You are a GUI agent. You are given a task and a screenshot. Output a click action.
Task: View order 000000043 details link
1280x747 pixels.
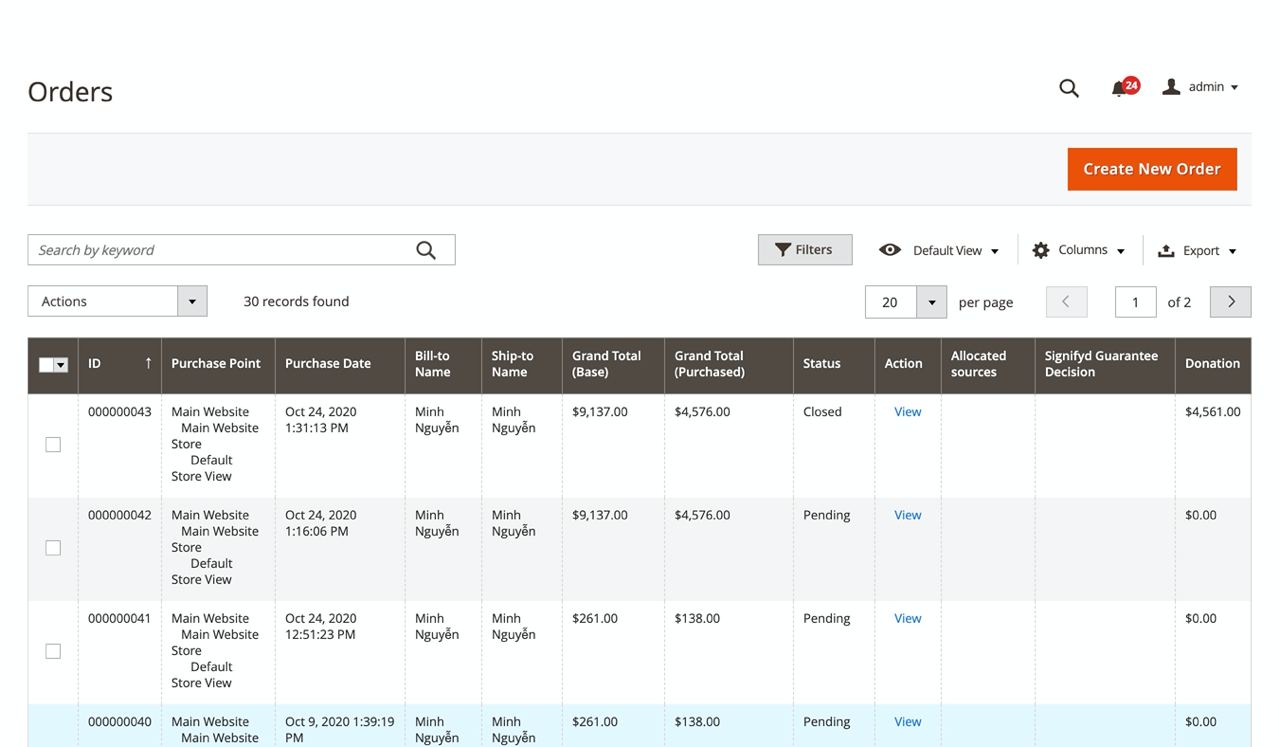coord(907,412)
